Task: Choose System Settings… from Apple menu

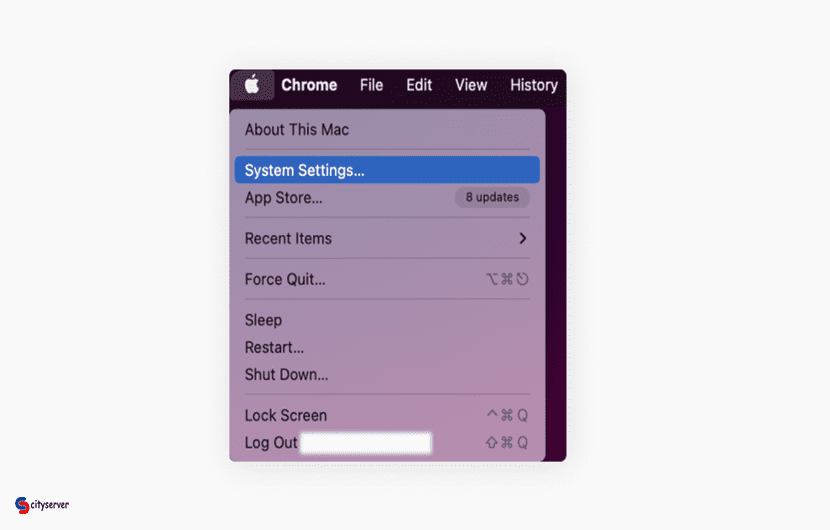Action: 387,170
